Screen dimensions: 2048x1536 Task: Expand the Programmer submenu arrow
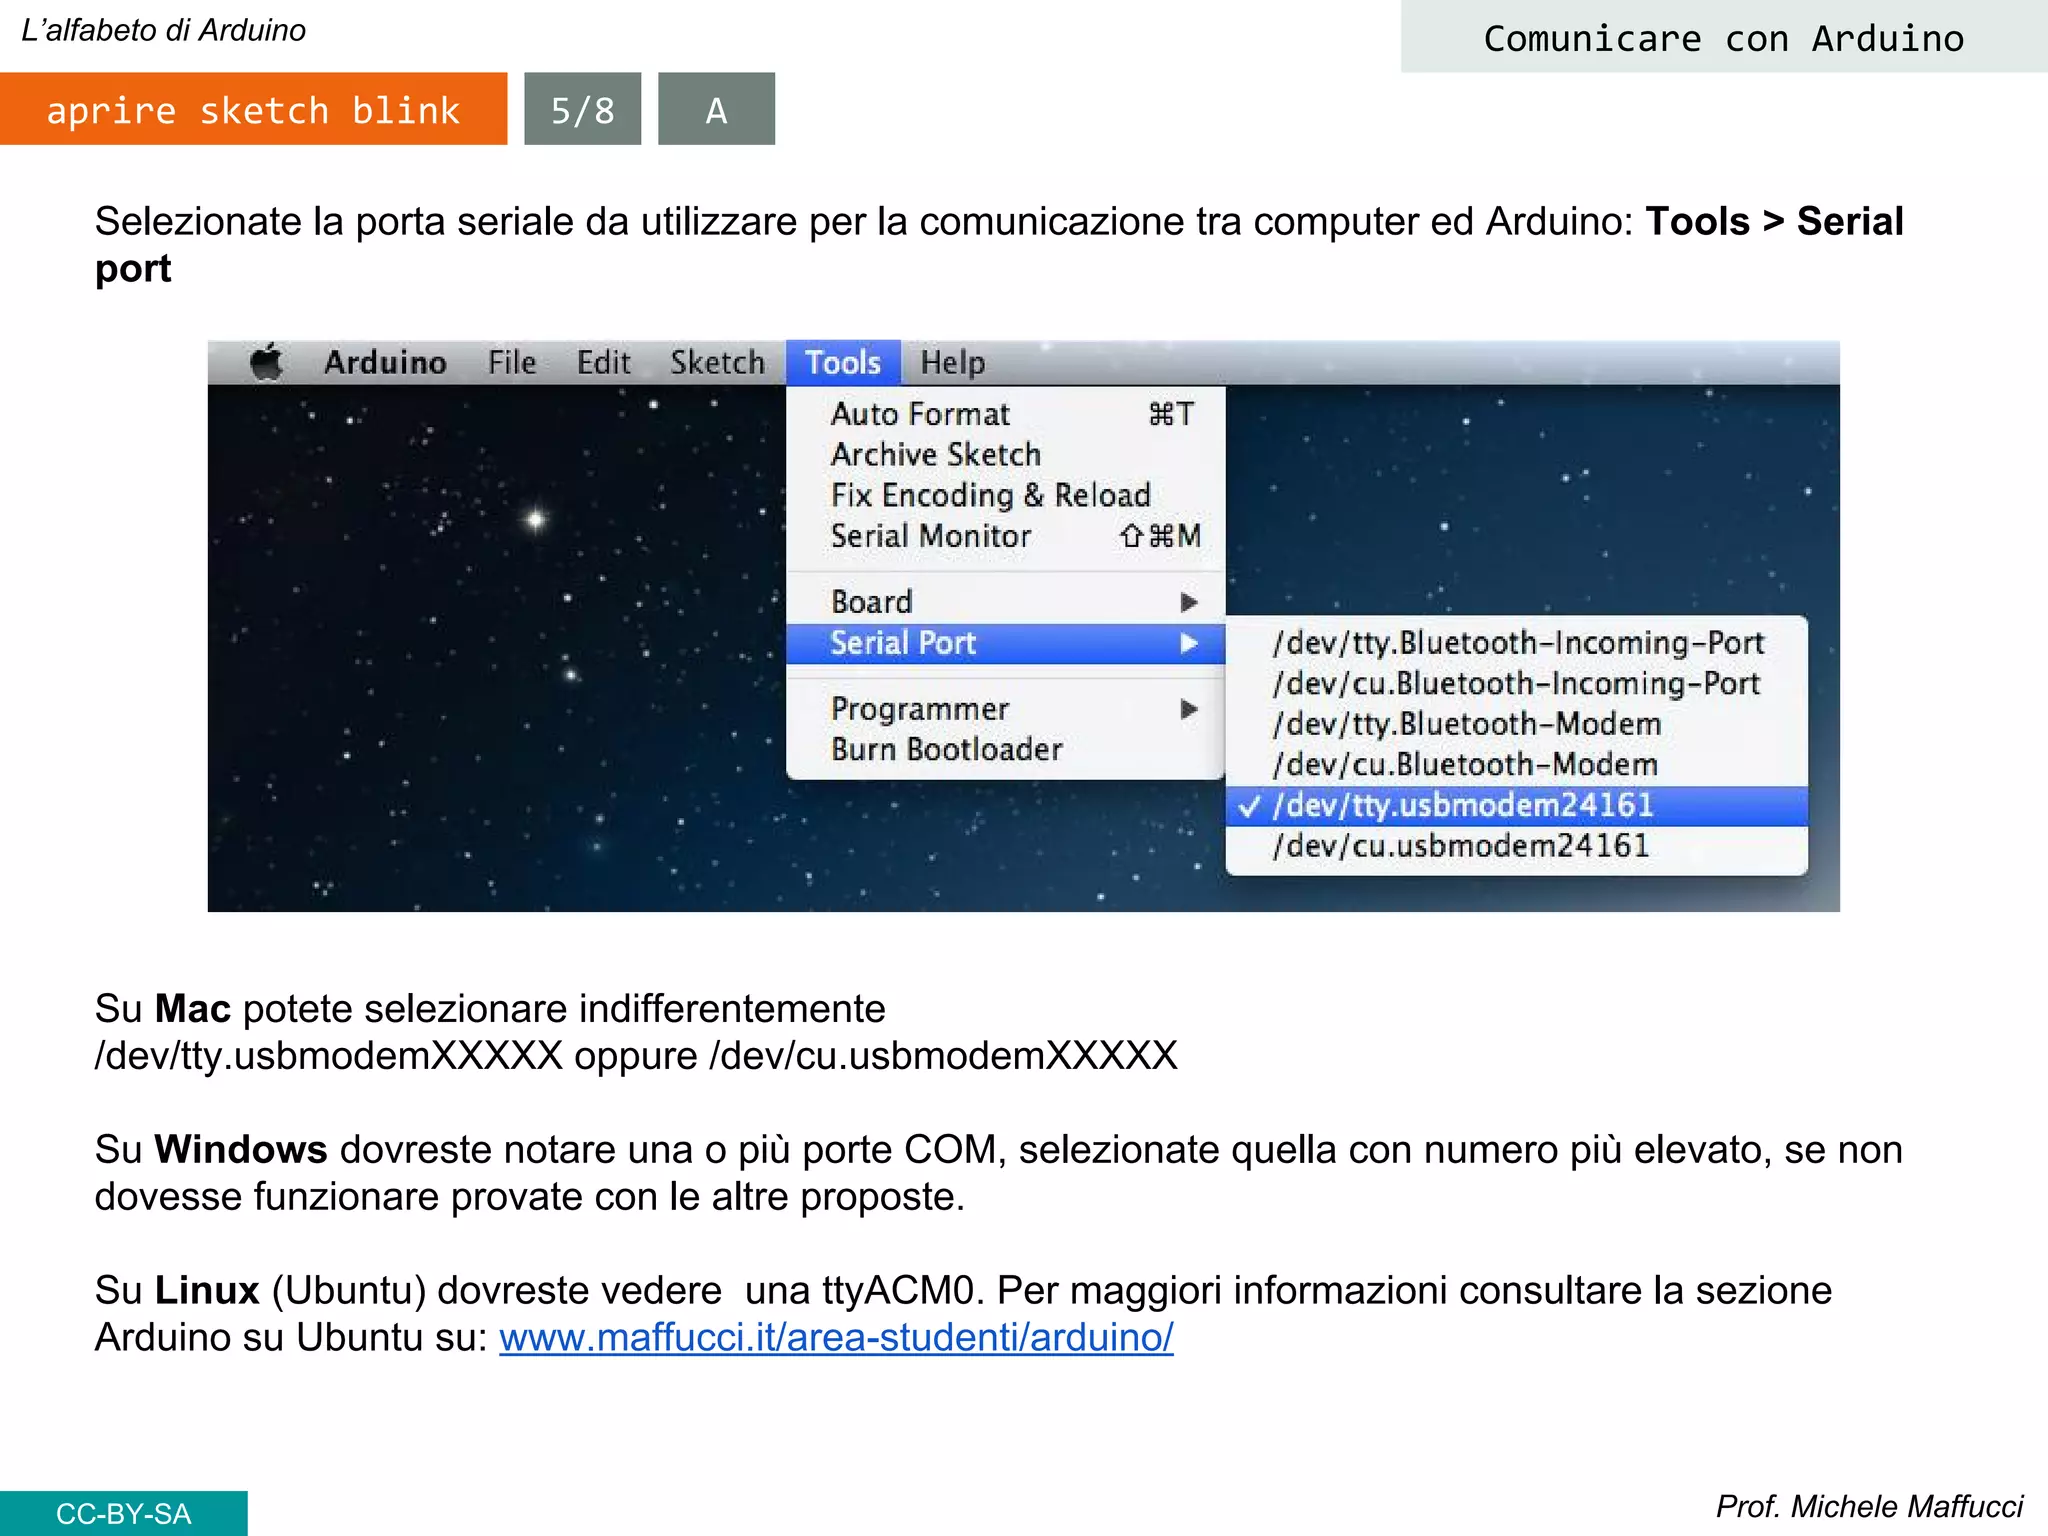[1188, 709]
